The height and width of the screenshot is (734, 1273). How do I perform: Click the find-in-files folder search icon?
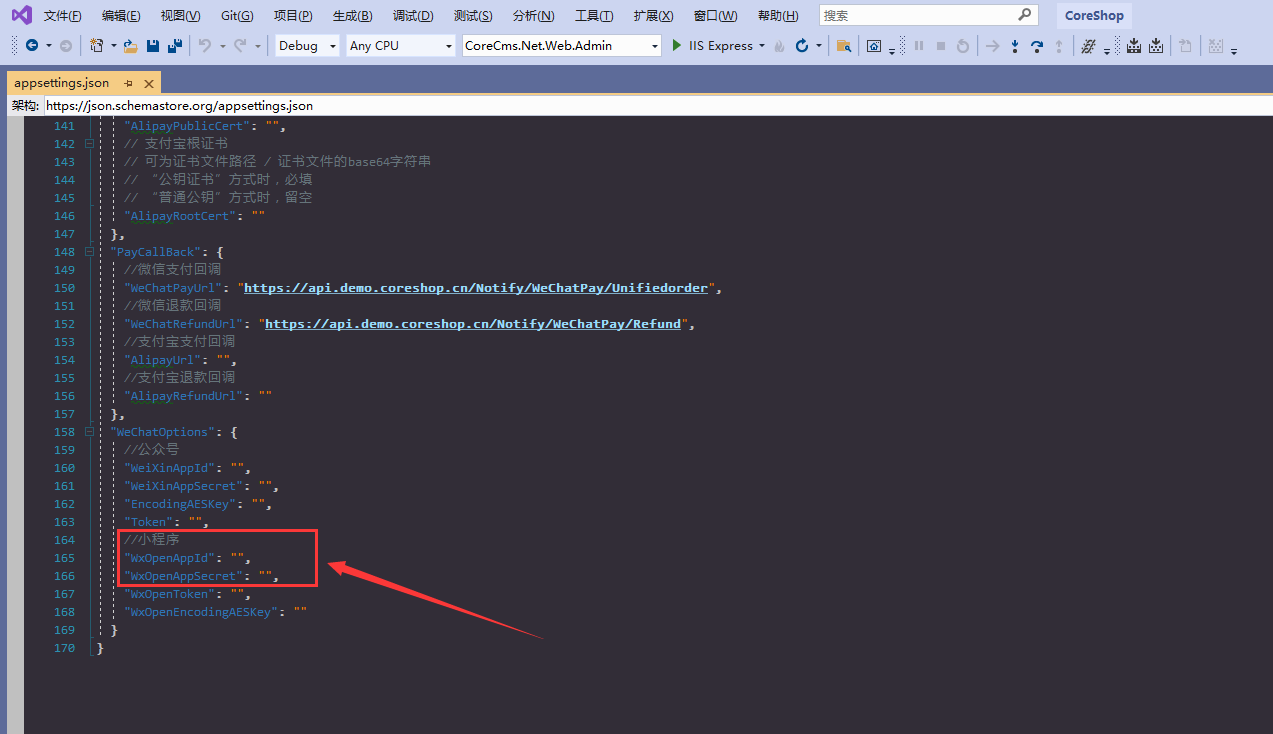(844, 46)
